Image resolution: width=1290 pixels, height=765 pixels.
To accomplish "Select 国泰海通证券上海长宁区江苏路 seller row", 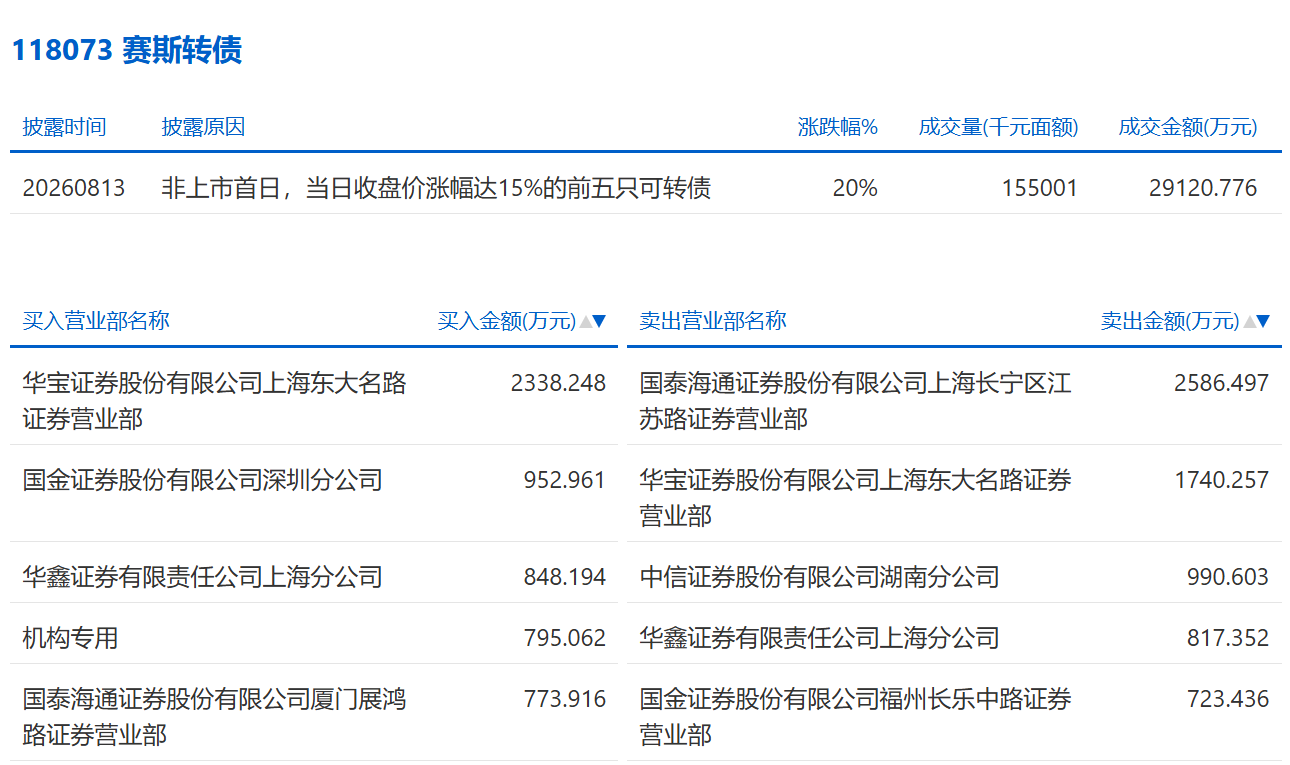I will 856,401.
